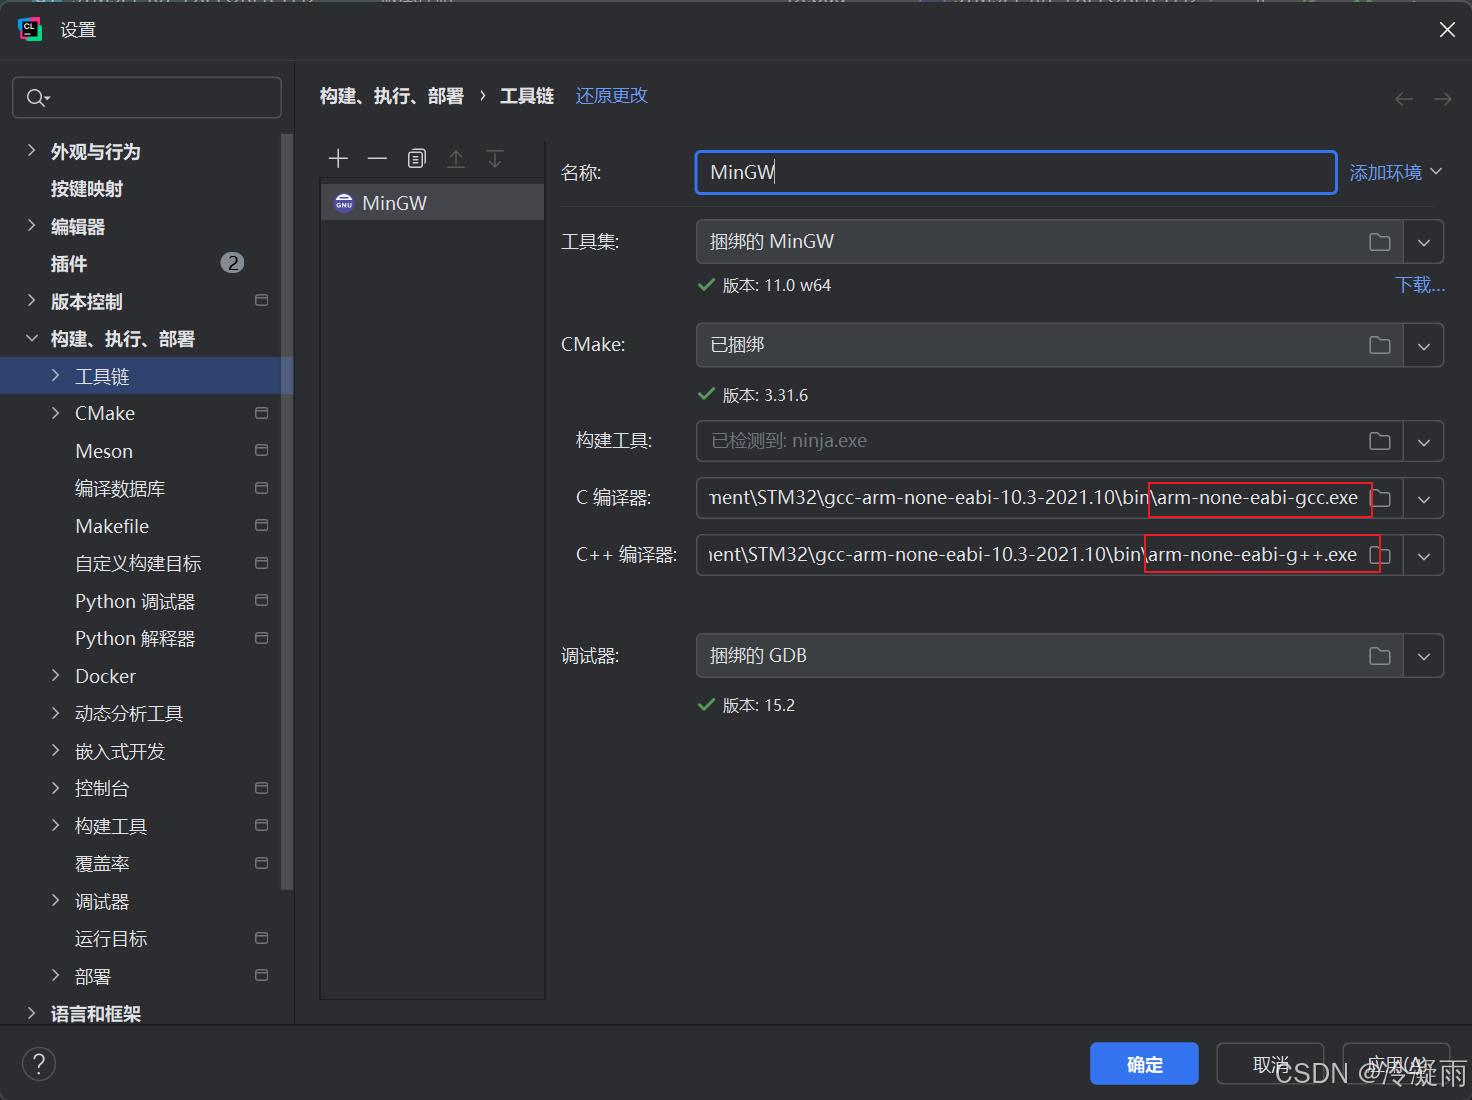Expand the 语言和框架 section
Screen dimensions: 1472x1100
31,1013
